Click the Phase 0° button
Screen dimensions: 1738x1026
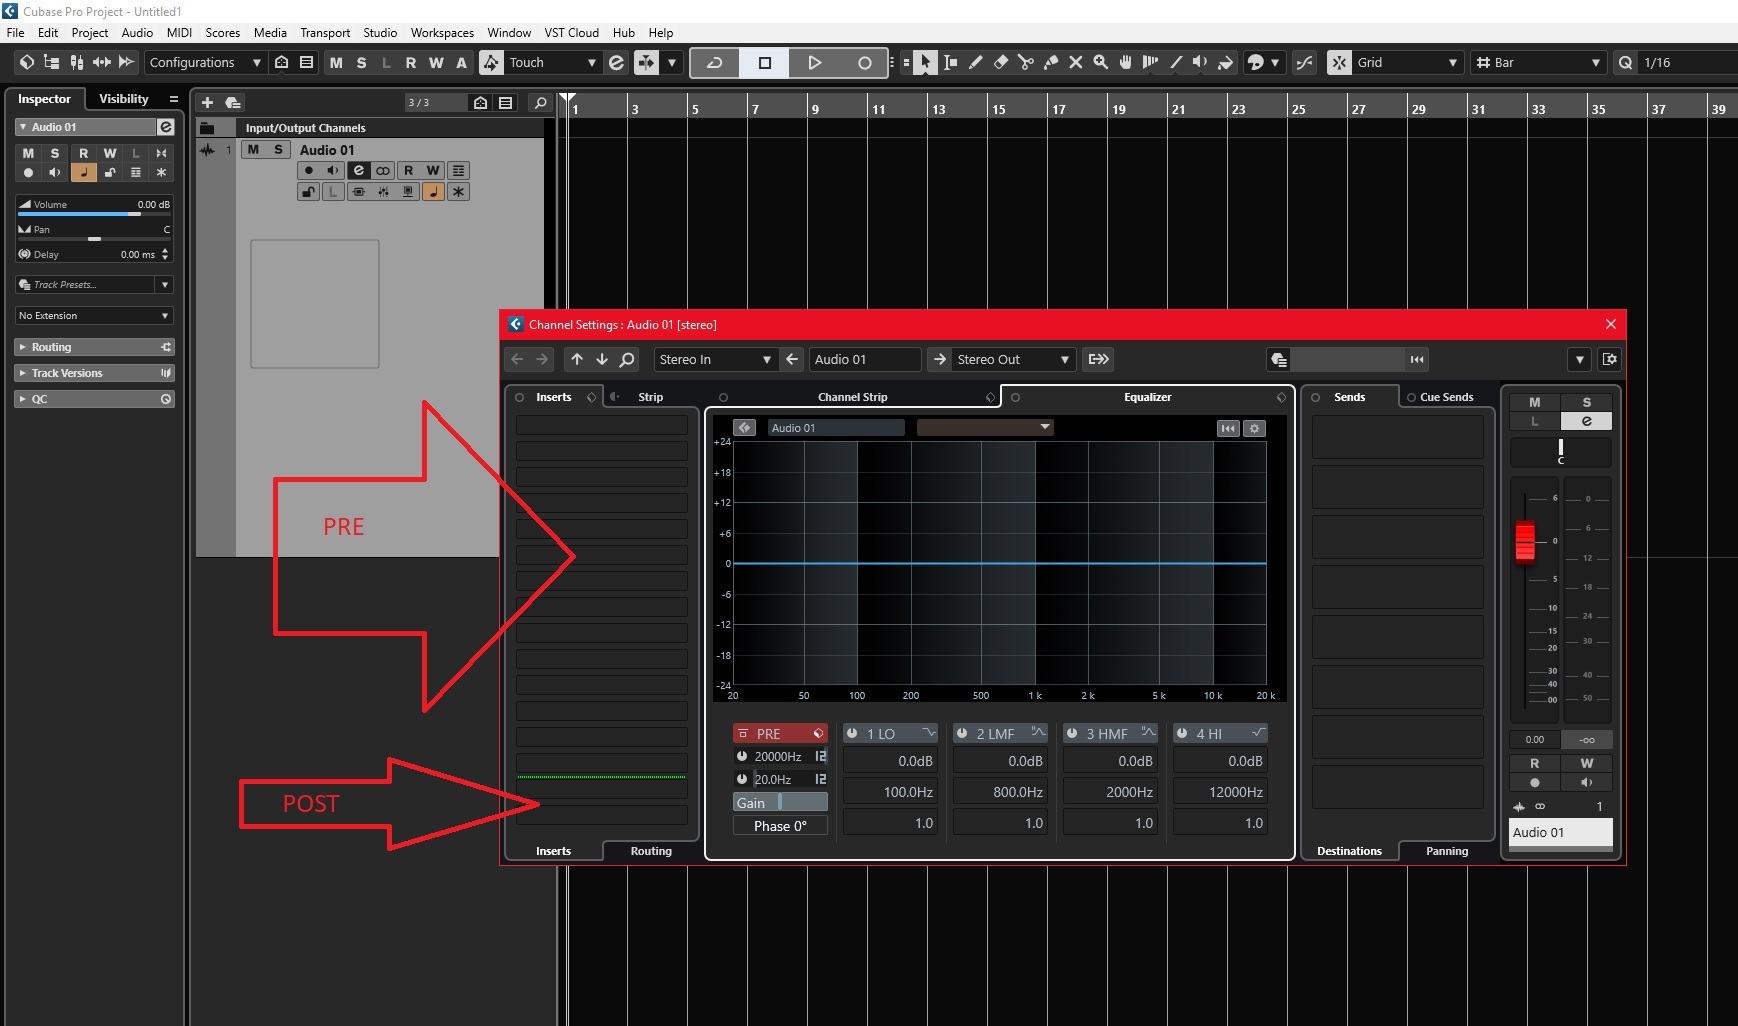(780, 826)
